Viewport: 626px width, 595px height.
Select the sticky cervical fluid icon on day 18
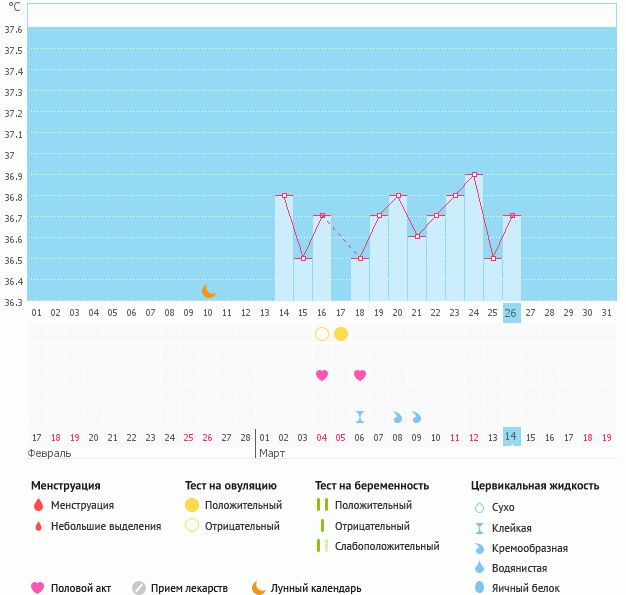(360, 416)
